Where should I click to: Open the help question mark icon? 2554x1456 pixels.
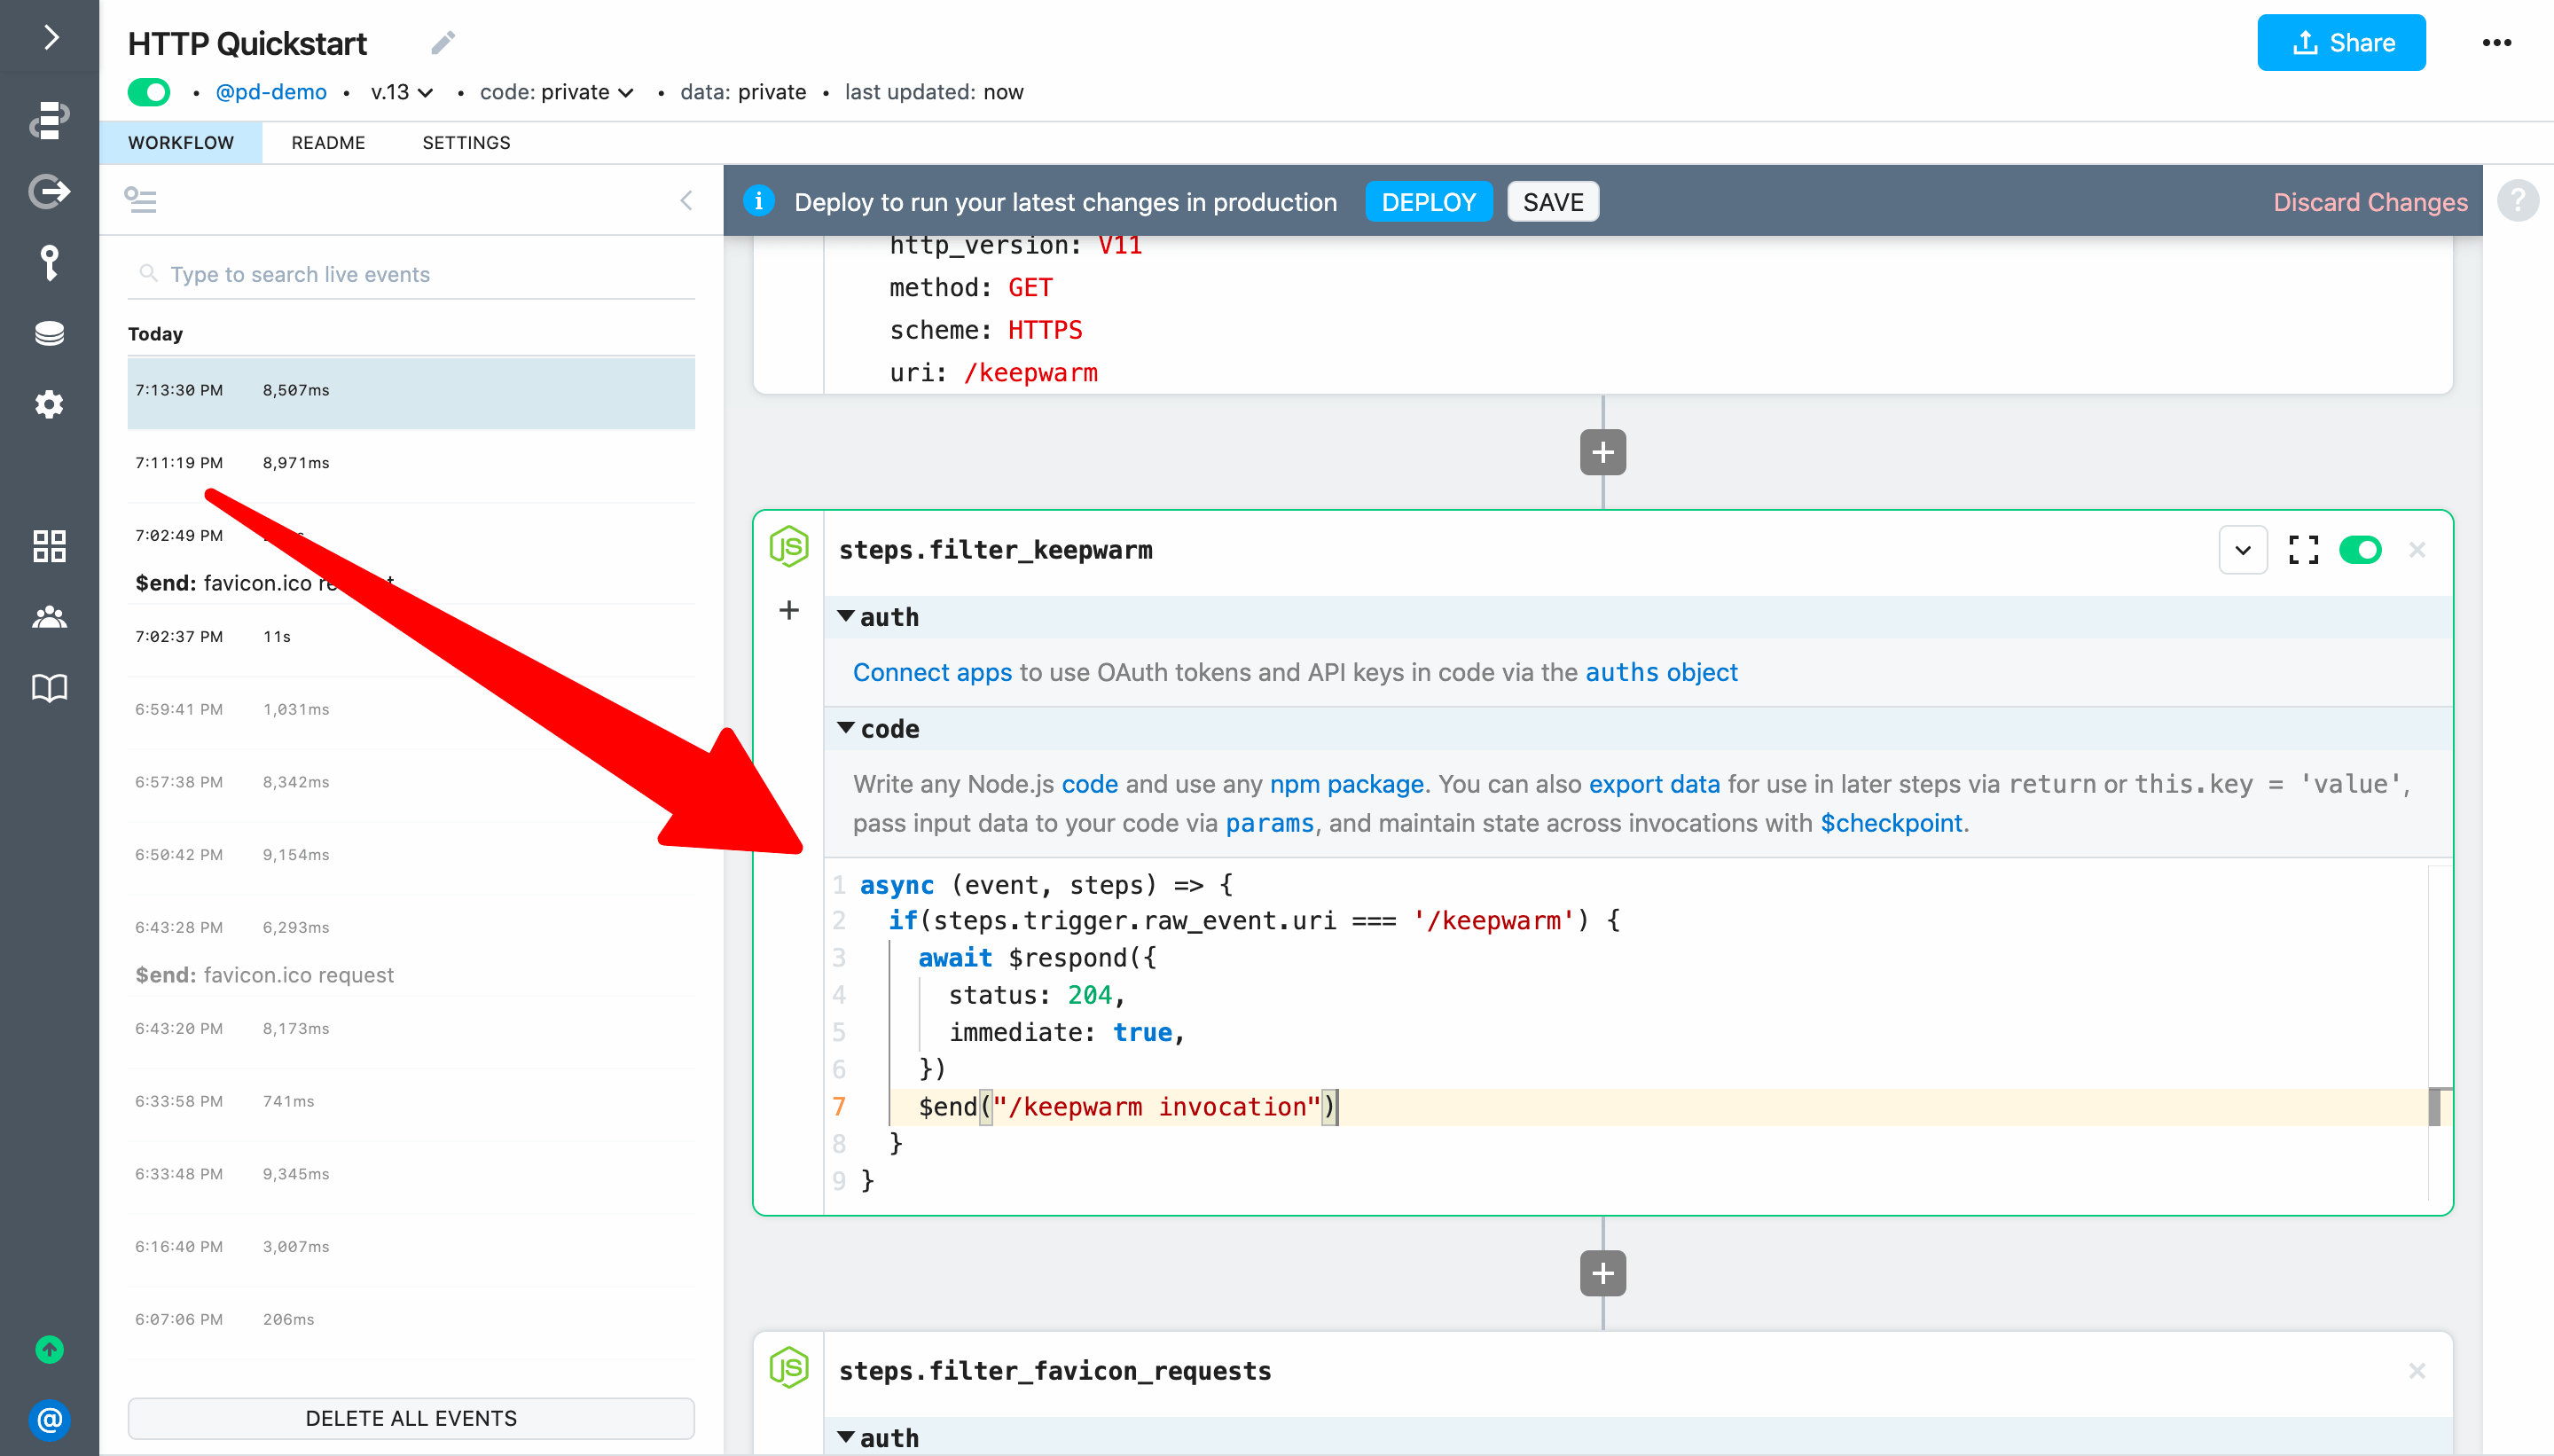pos(2517,201)
